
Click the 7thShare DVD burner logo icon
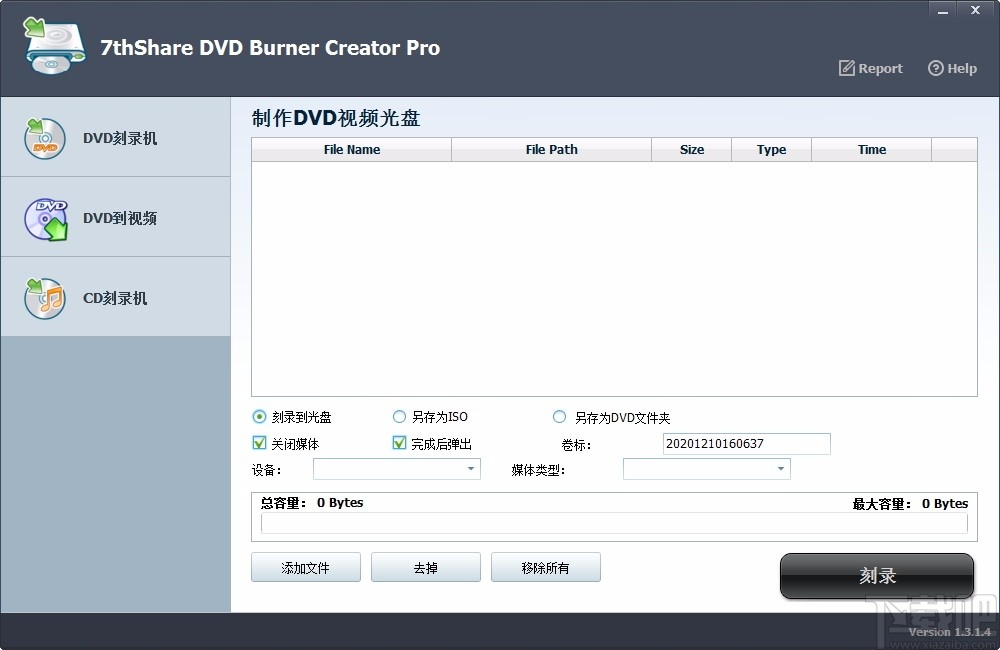coord(52,44)
